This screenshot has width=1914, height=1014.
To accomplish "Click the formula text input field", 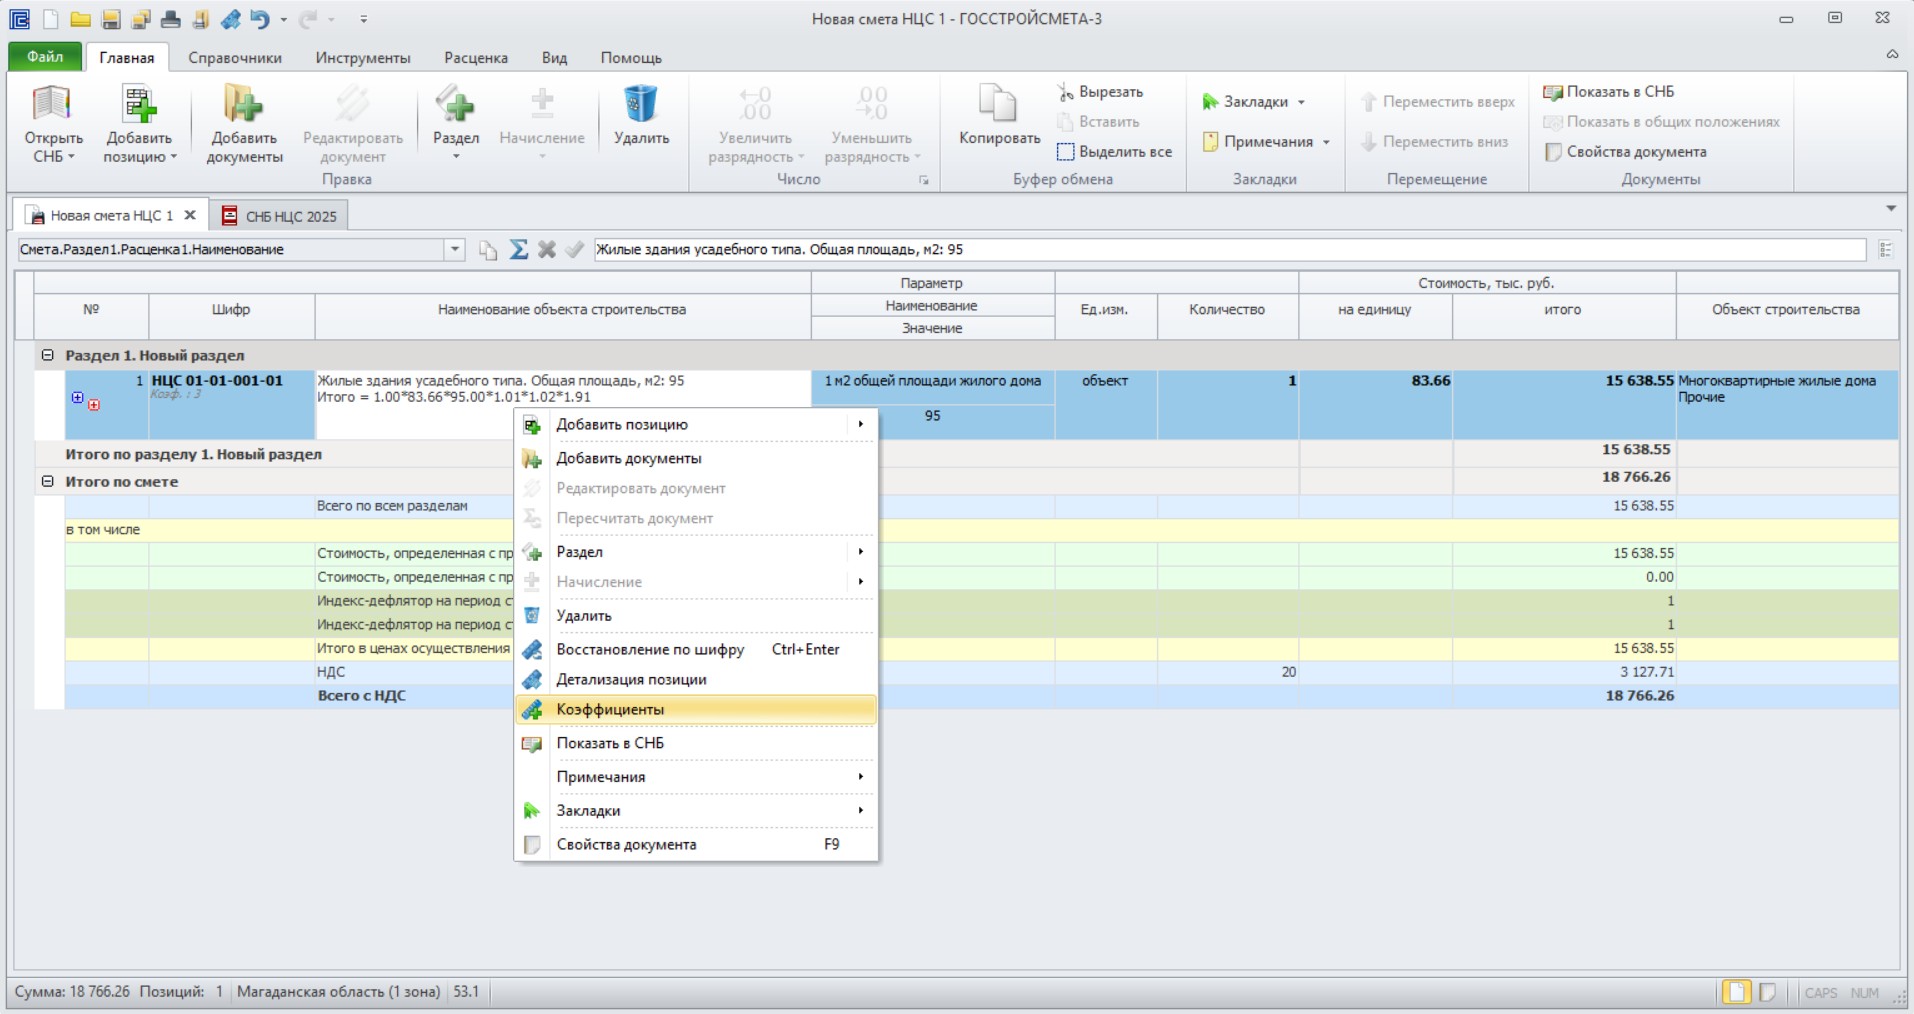I will click(x=1230, y=249).
